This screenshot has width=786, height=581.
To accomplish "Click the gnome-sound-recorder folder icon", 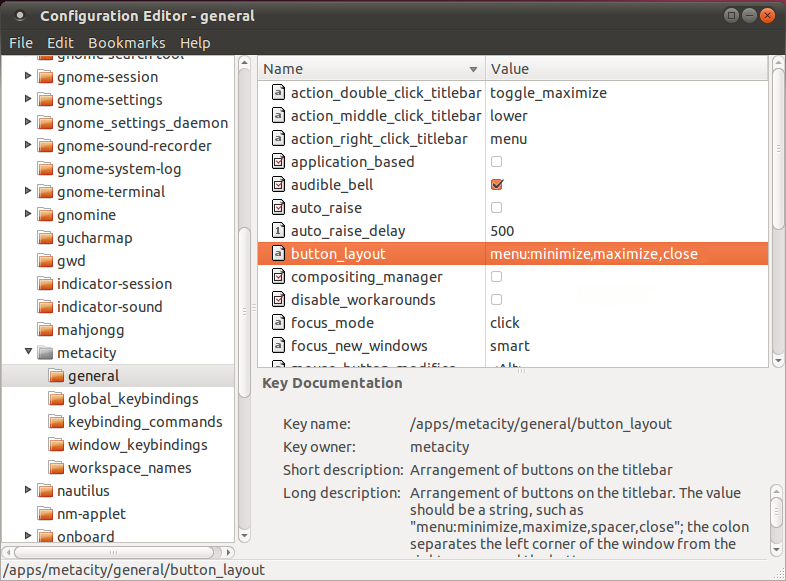I will [x=45, y=146].
